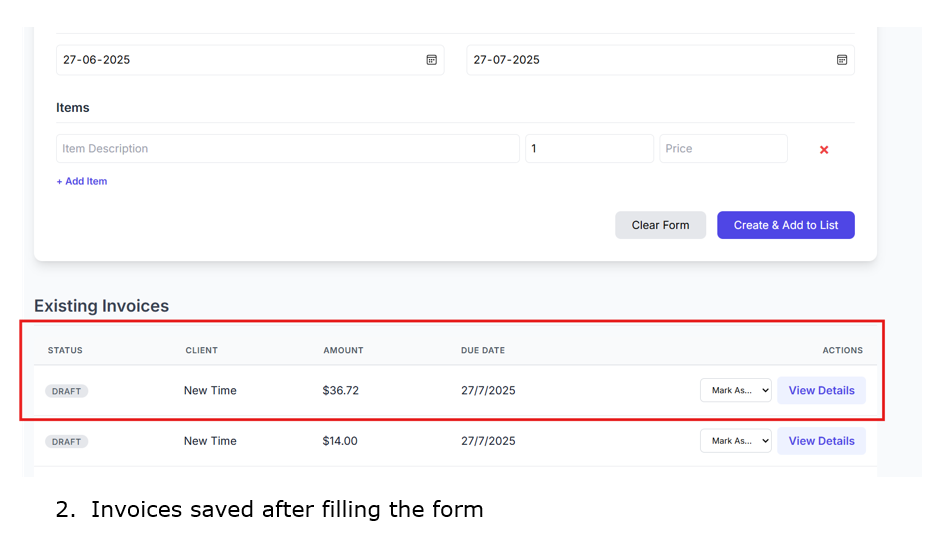
Task: Click Create & Add to List button
Action: click(785, 225)
